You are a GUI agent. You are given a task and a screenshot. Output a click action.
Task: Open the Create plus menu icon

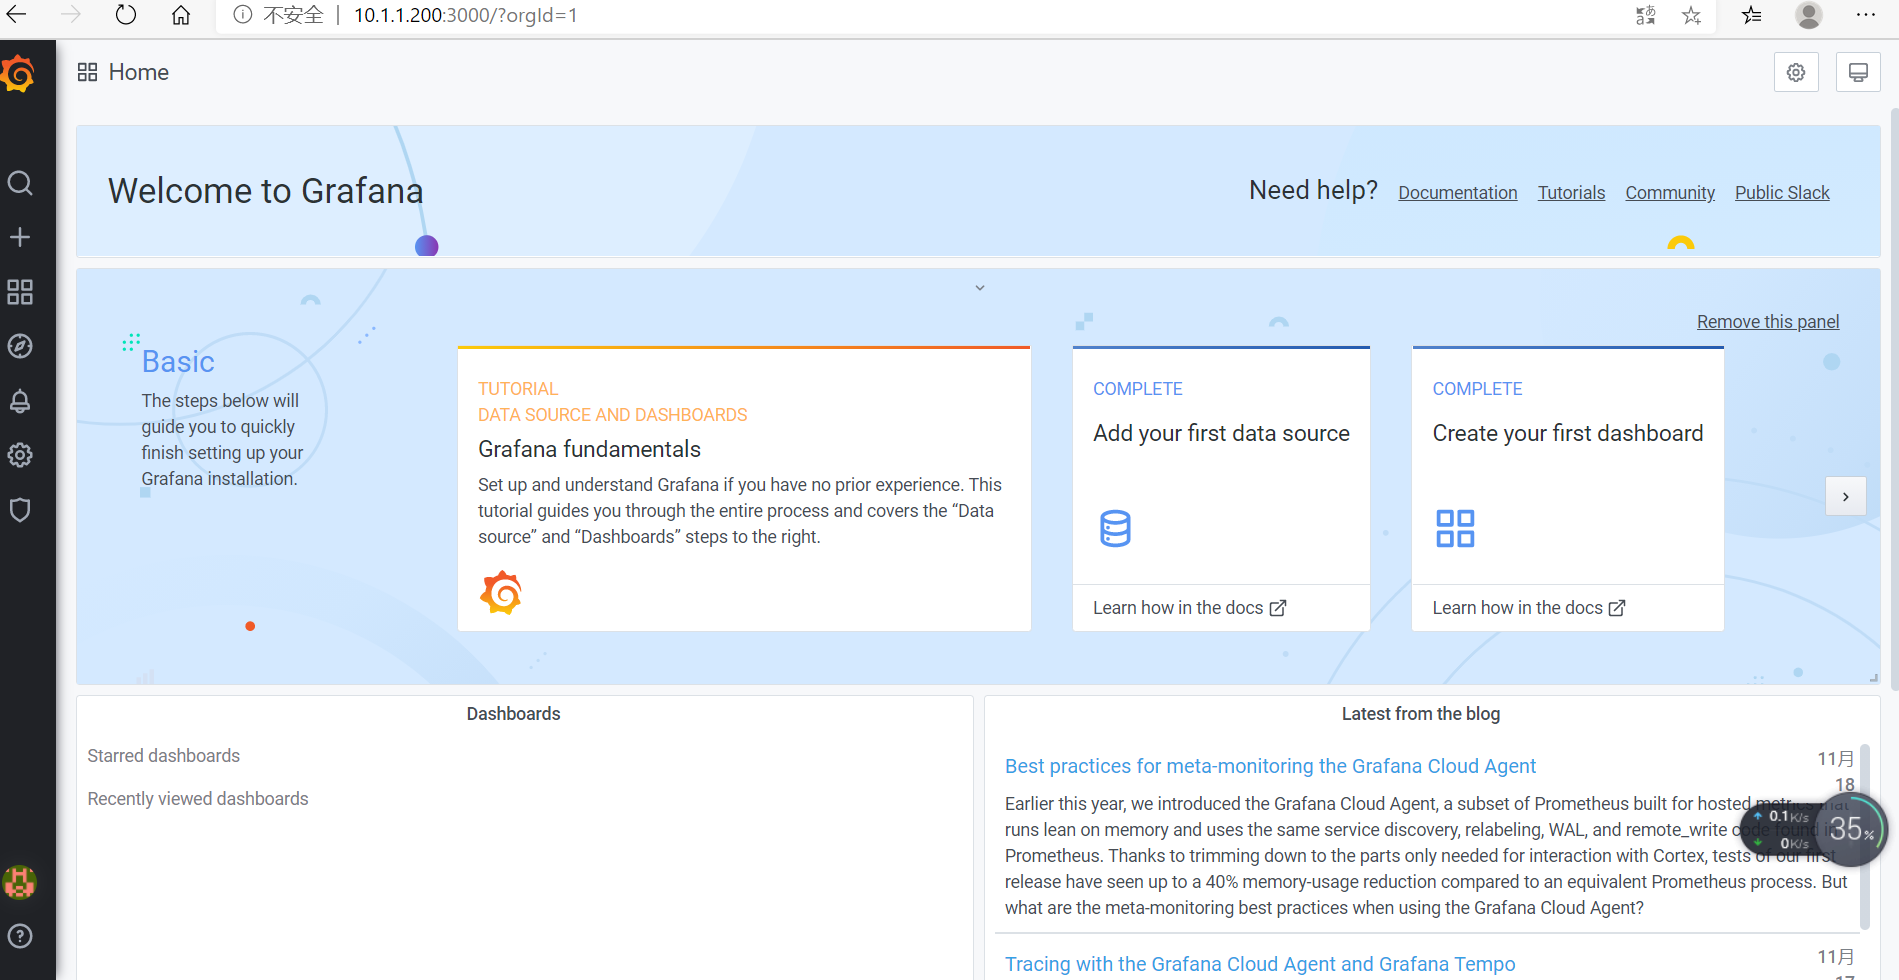pyautogui.click(x=20, y=237)
